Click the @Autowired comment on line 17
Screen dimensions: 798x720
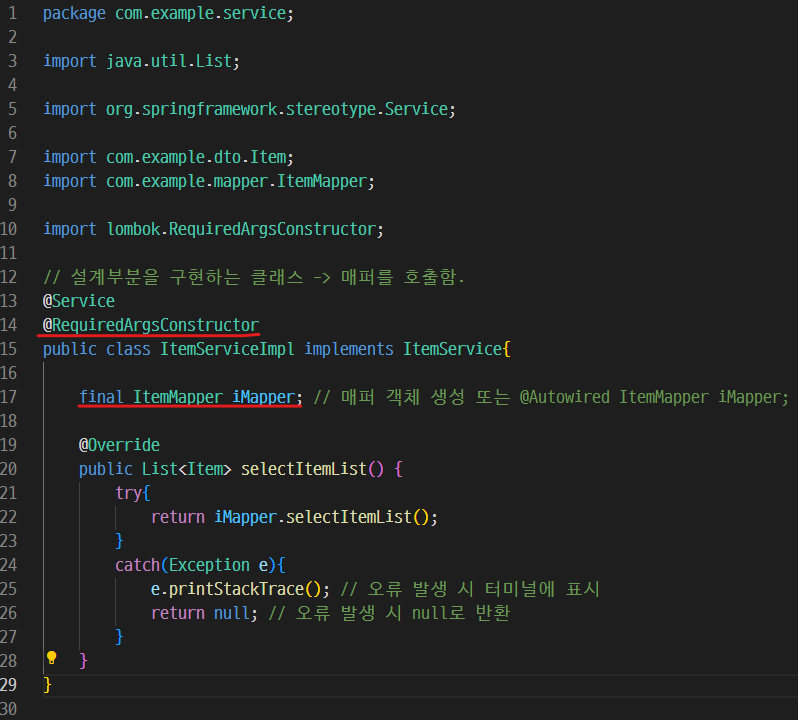click(552, 397)
